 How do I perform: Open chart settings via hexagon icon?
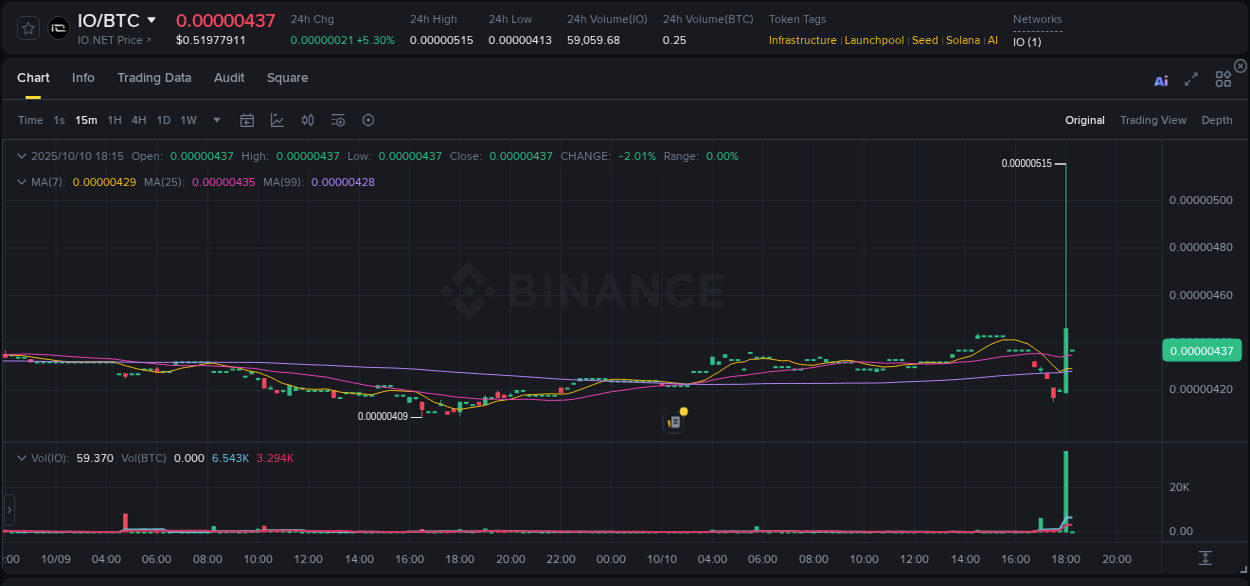click(x=368, y=120)
